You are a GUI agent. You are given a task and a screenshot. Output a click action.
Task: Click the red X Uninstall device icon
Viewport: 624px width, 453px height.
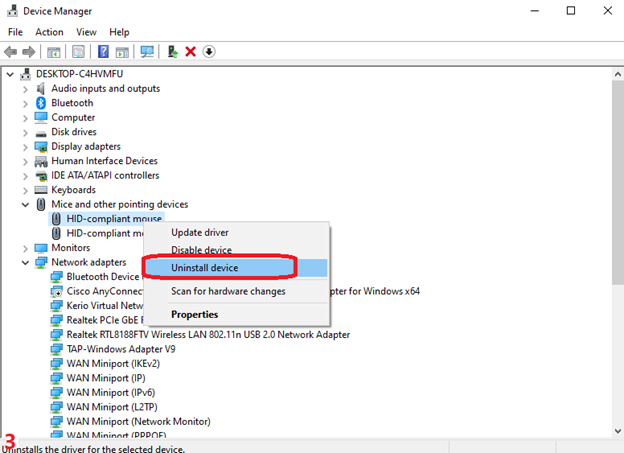coord(191,52)
